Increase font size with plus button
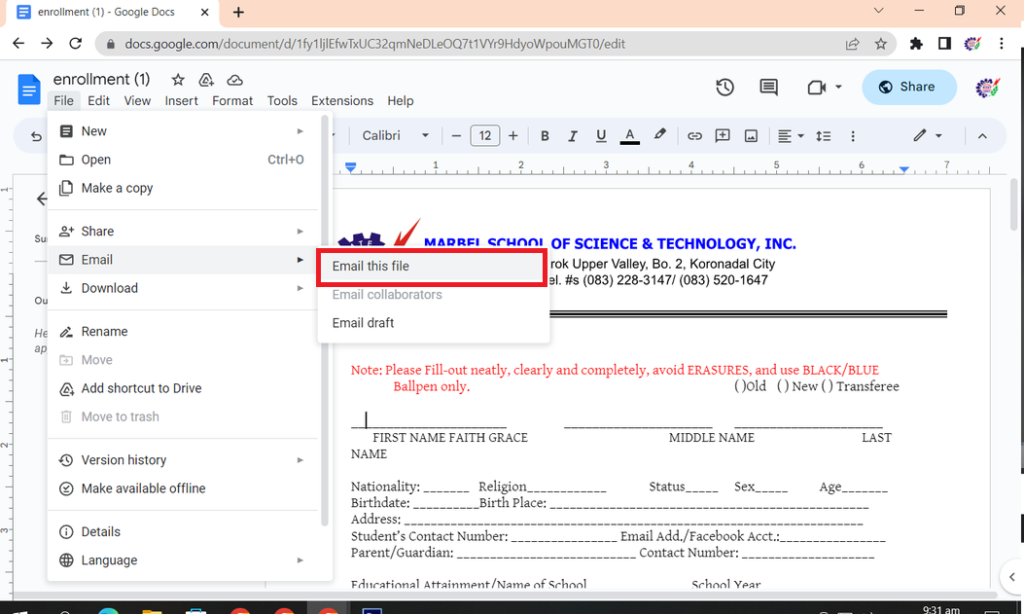This screenshot has width=1024, height=614. 513,135
